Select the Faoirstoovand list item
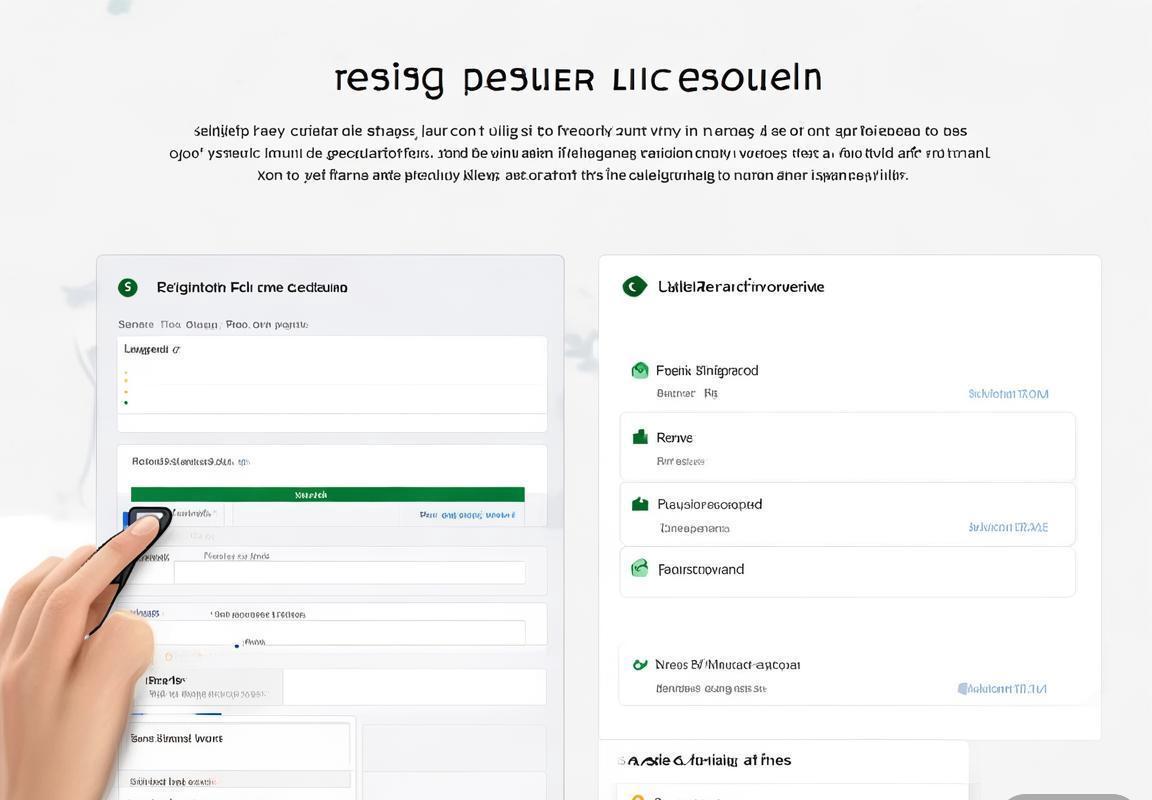Screen dimensions: 1152x800 pos(847,572)
